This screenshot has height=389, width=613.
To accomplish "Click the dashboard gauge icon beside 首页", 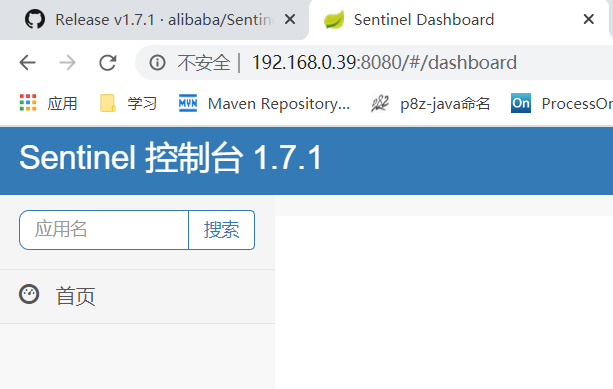I will click(29, 294).
